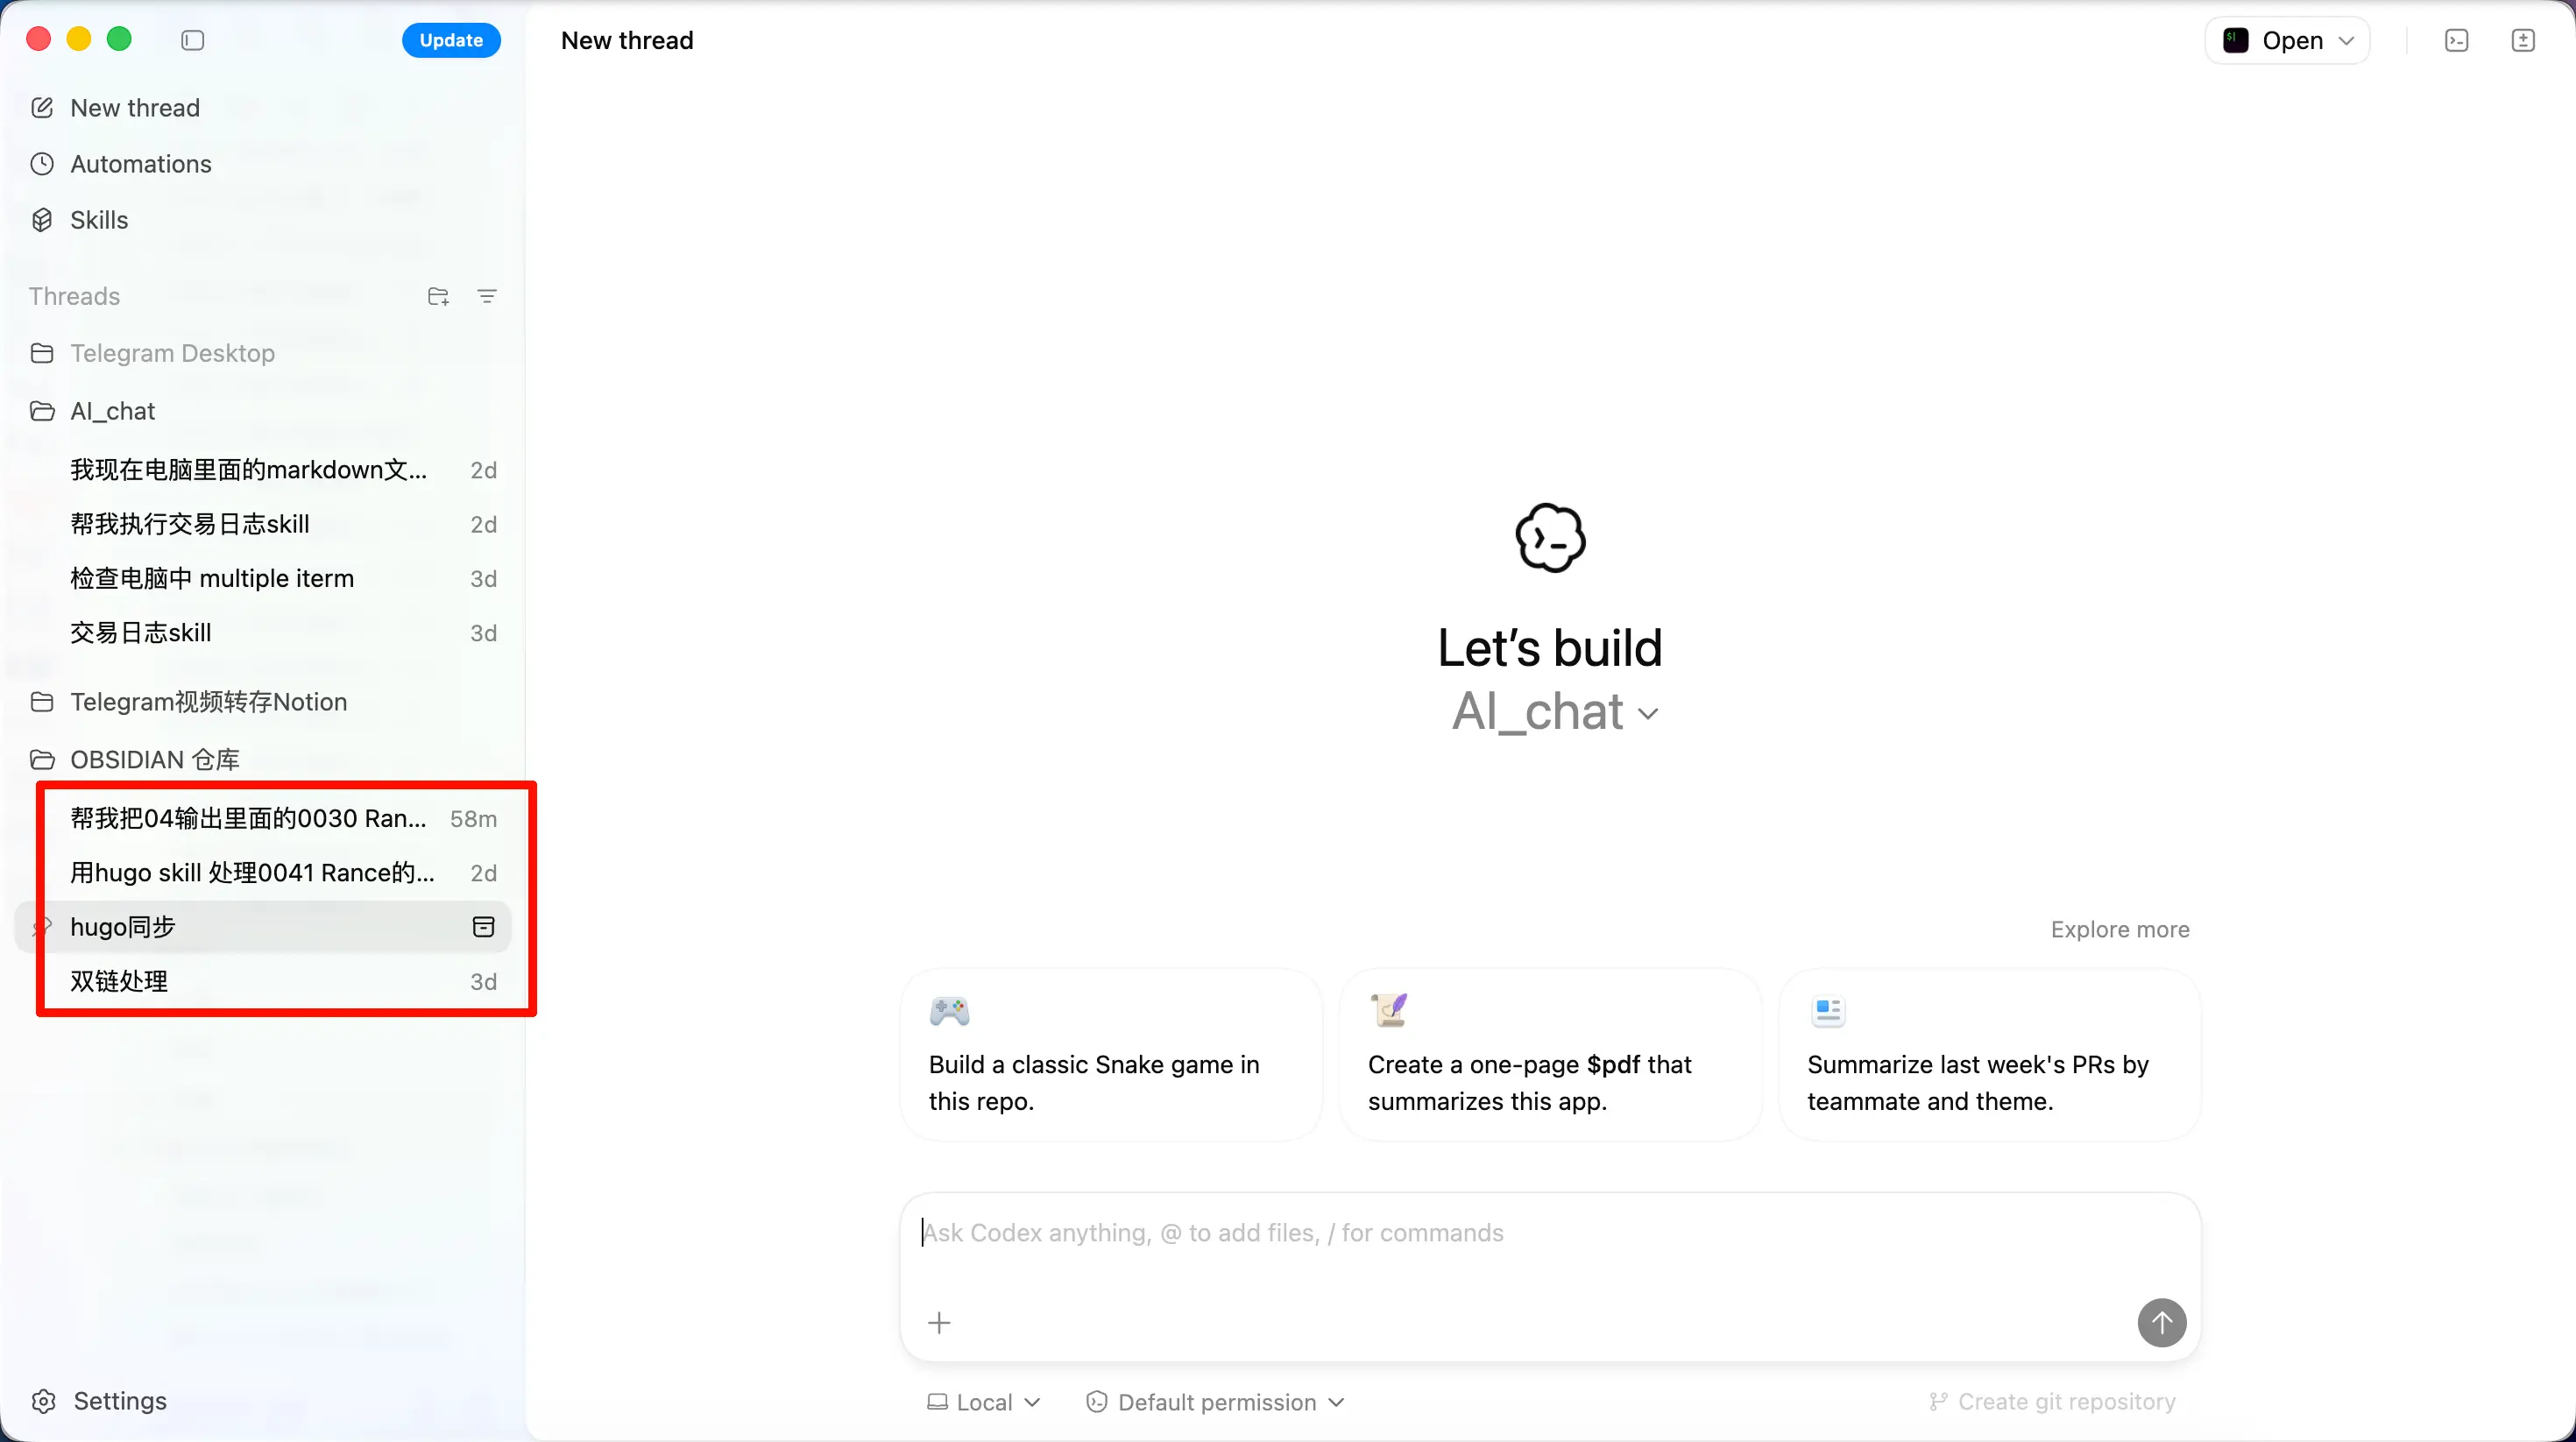Click the plus attach icon
The width and height of the screenshot is (2576, 1442).
[x=939, y=1323]
